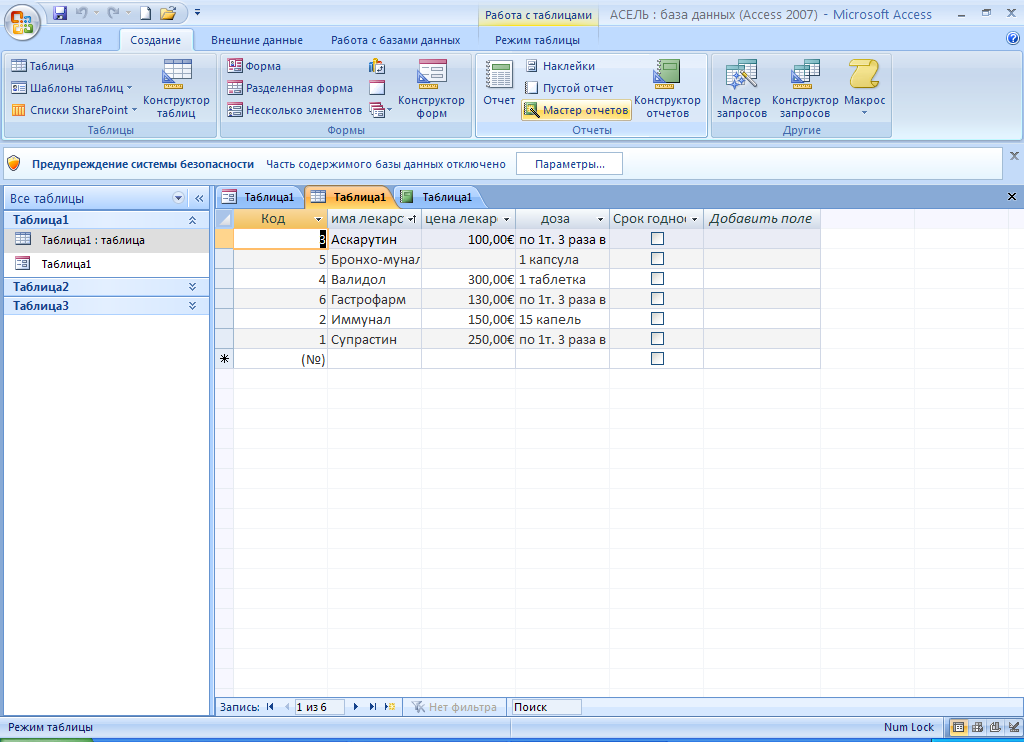Open Конструктор запросов

pos(805,89)
